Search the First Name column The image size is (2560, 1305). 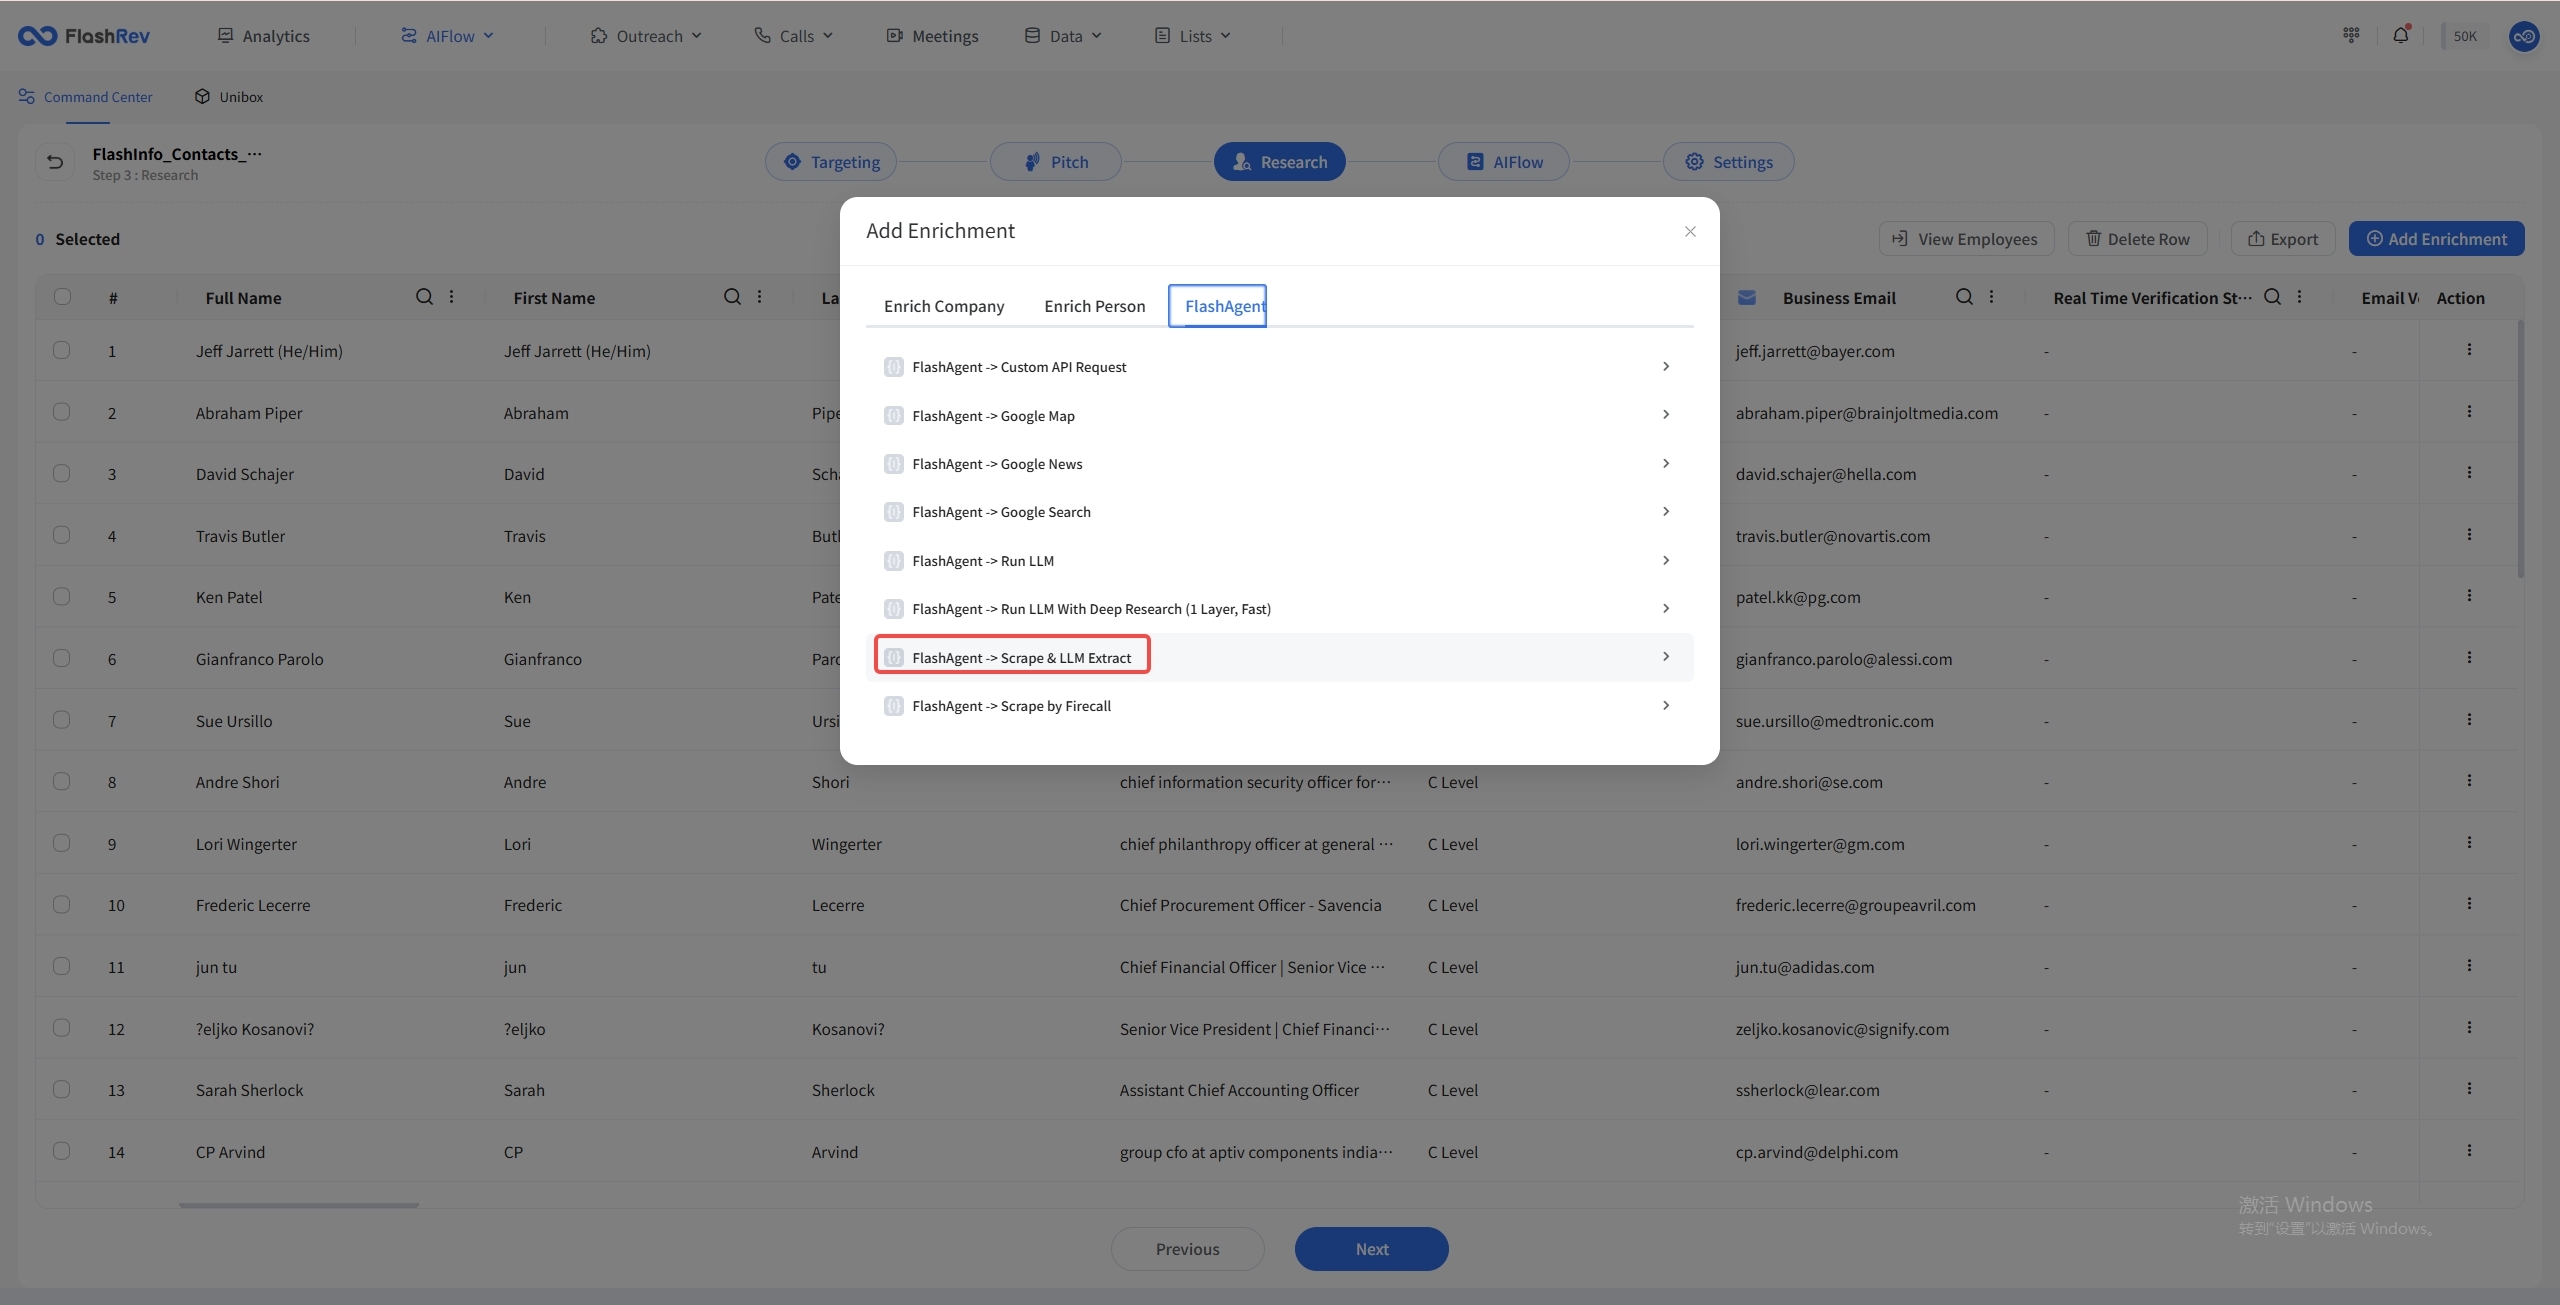(x=732, y=297)
